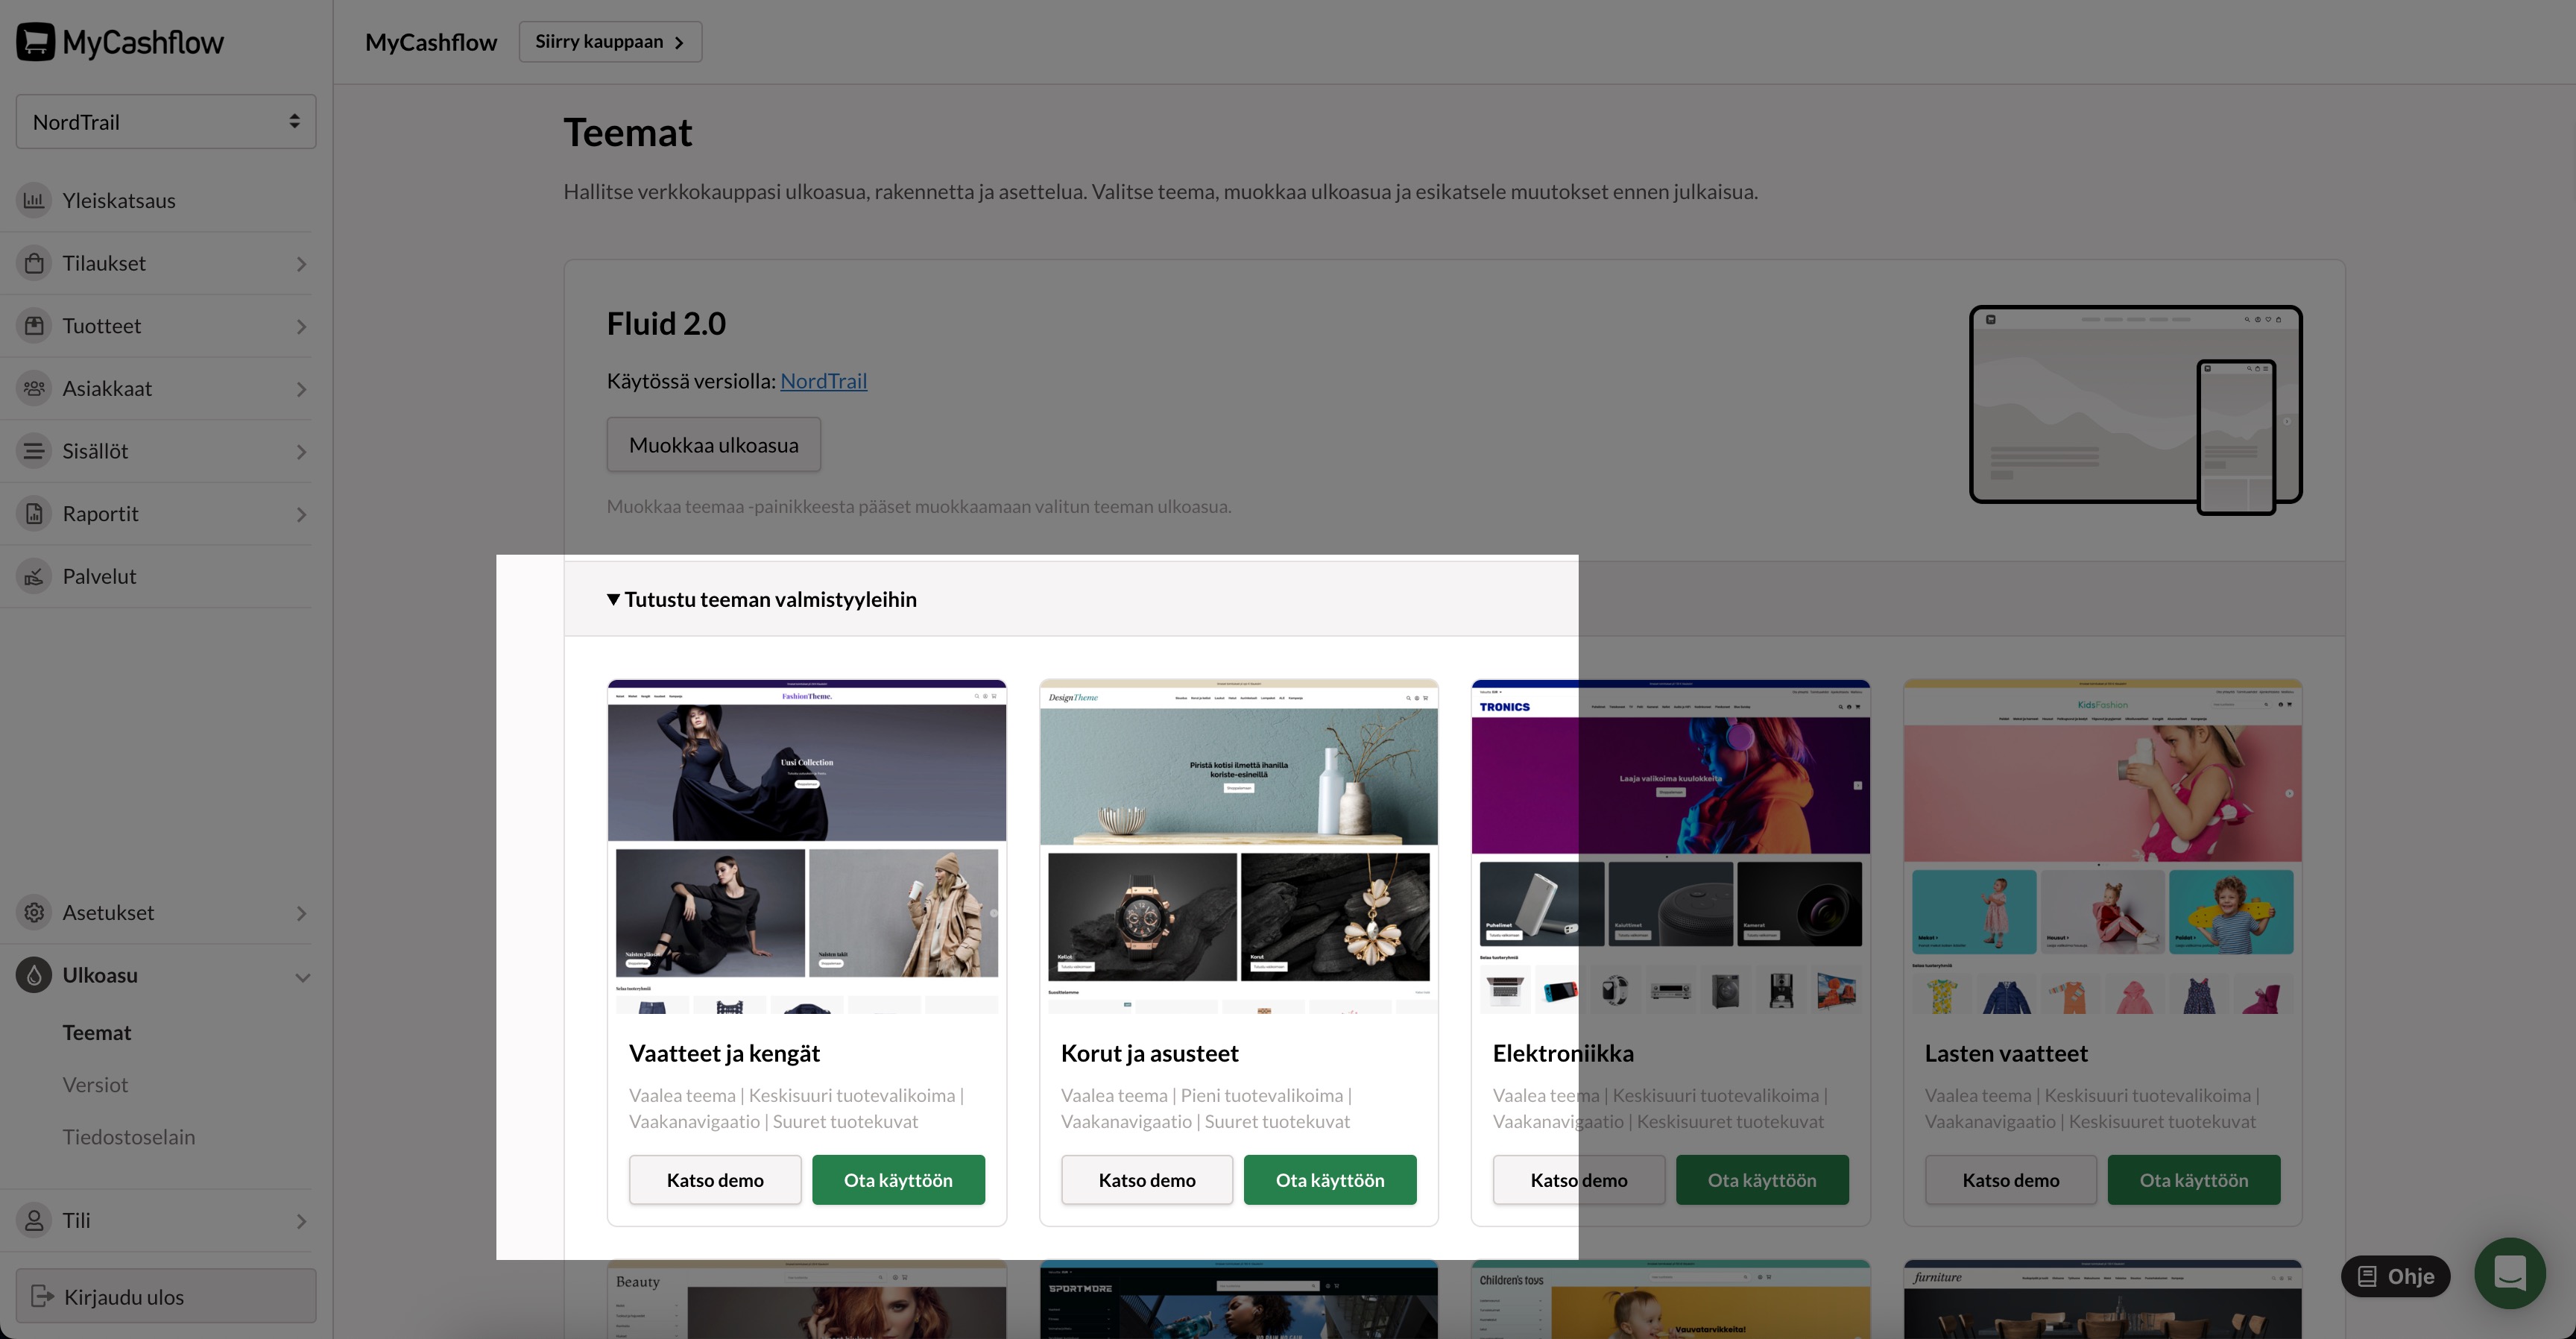The width and height of the screenshot is (2576, 1339).
Task: Expand the Sisällöt menu chevron
Action: 301,452
